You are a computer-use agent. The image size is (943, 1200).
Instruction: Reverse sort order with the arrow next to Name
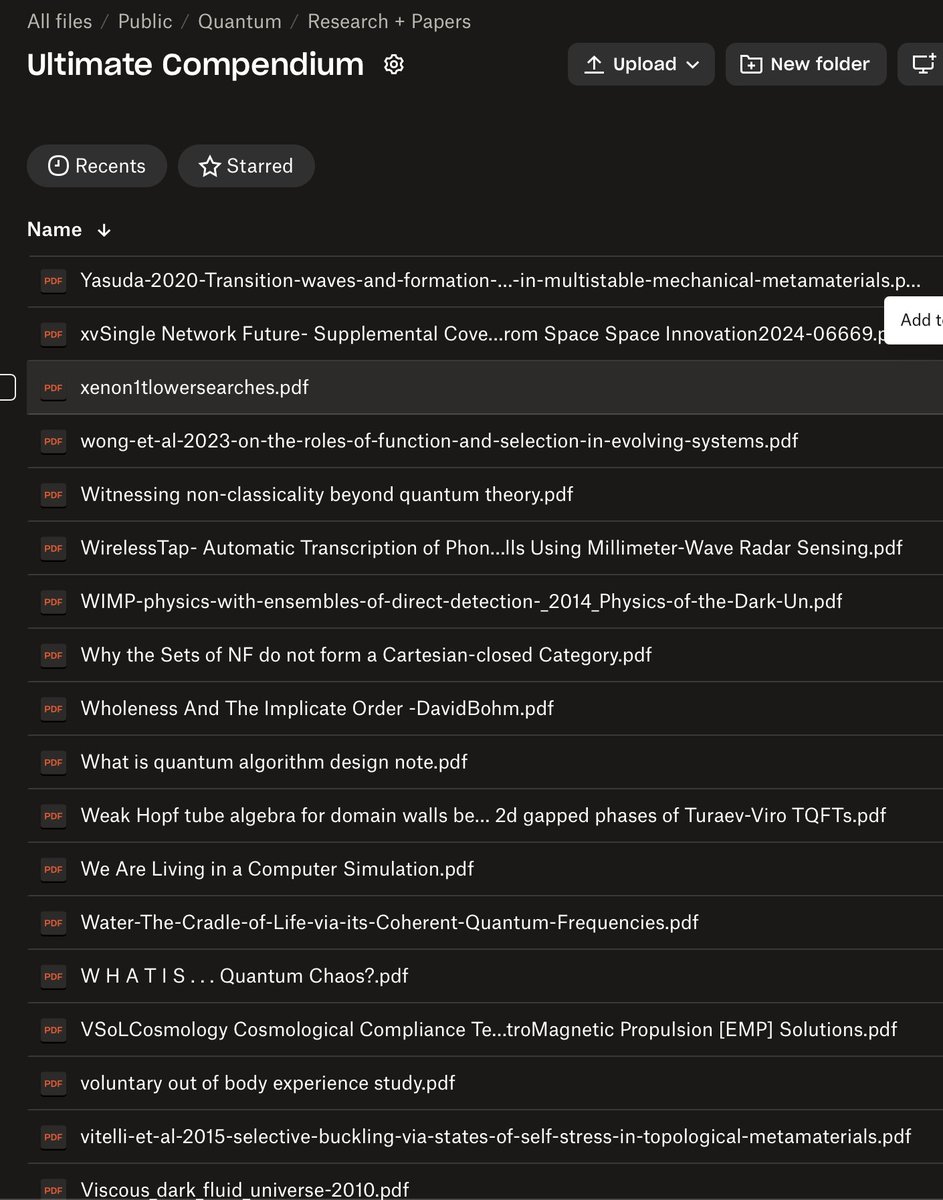(104, 230)
